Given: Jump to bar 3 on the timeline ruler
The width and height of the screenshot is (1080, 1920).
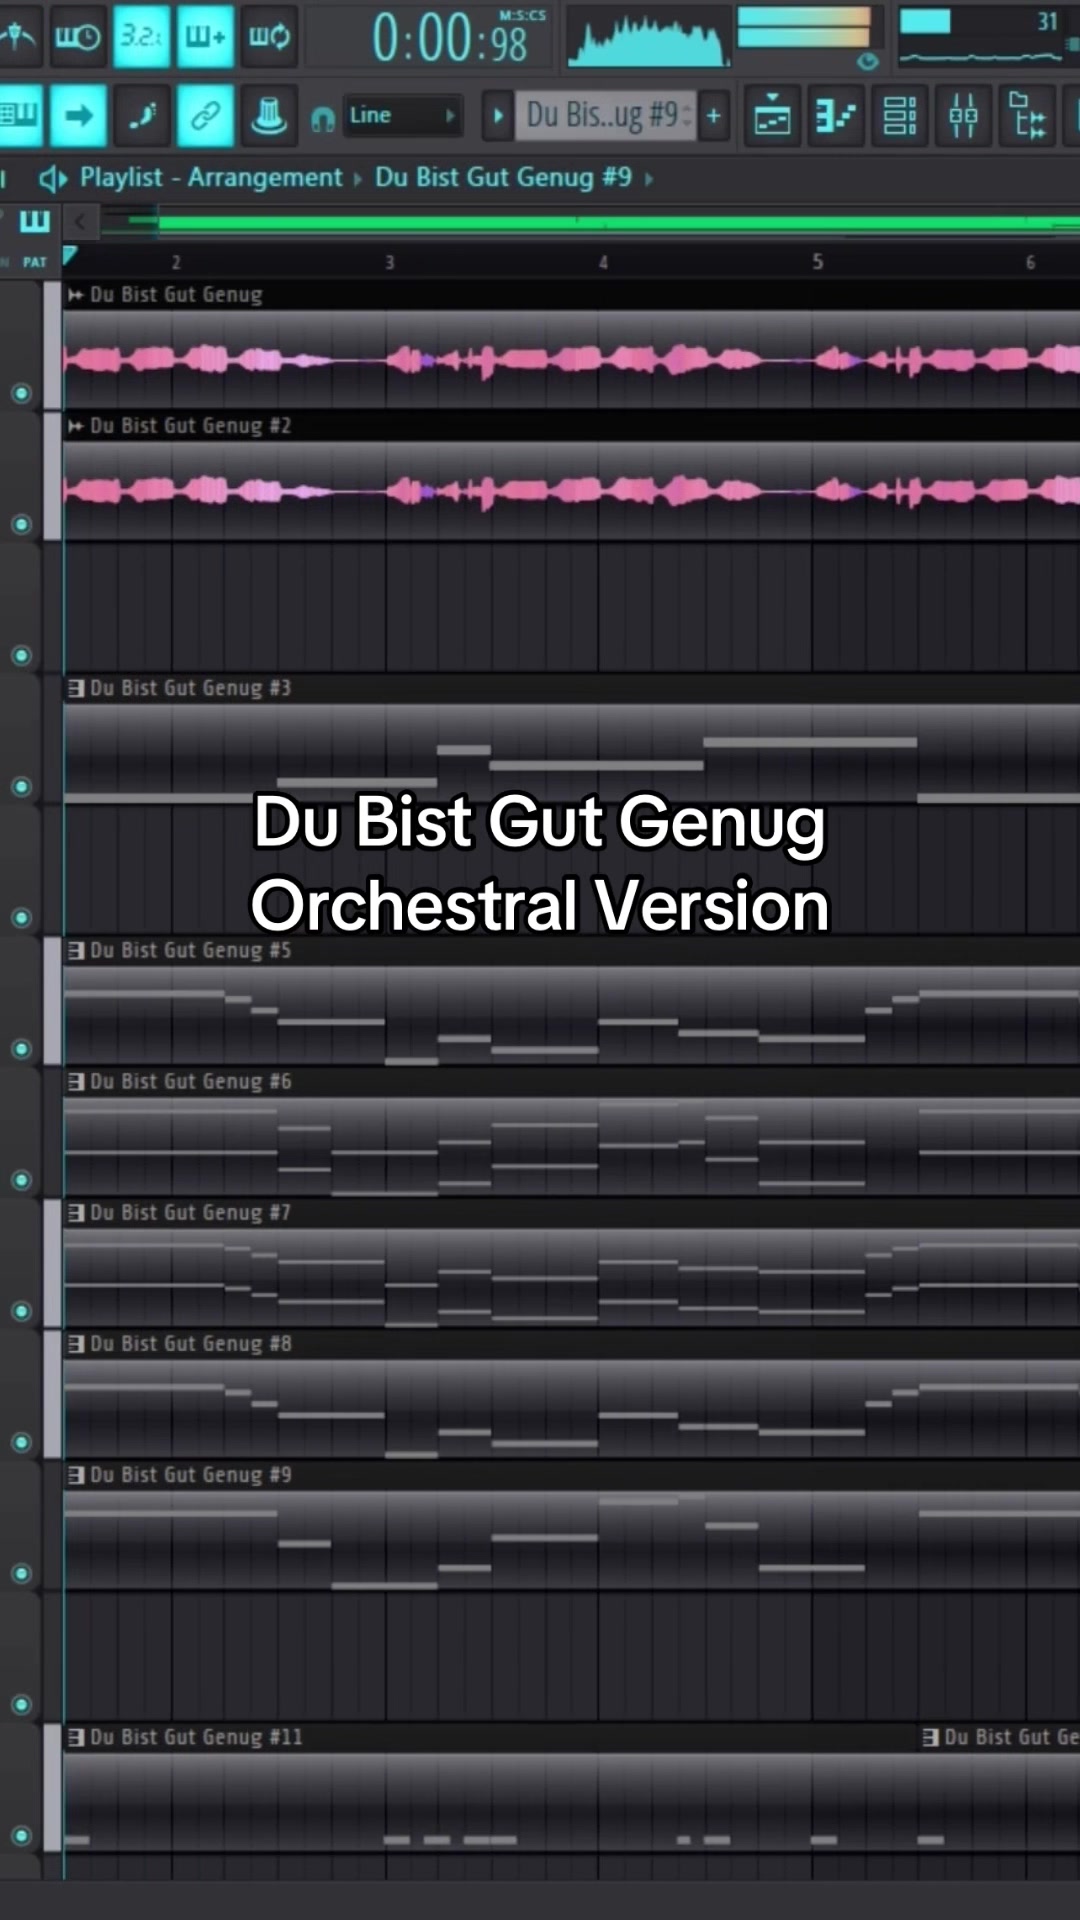Looking at the screenshot, I should 390,262.
